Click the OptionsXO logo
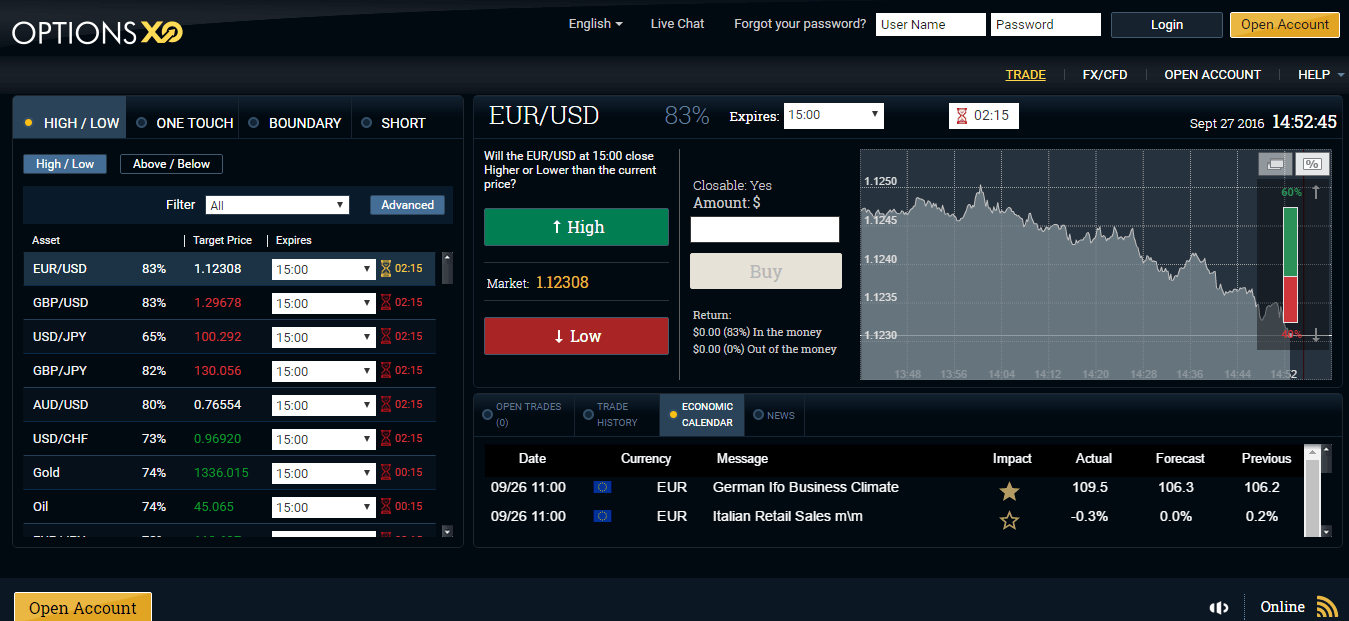 (95, 31)
